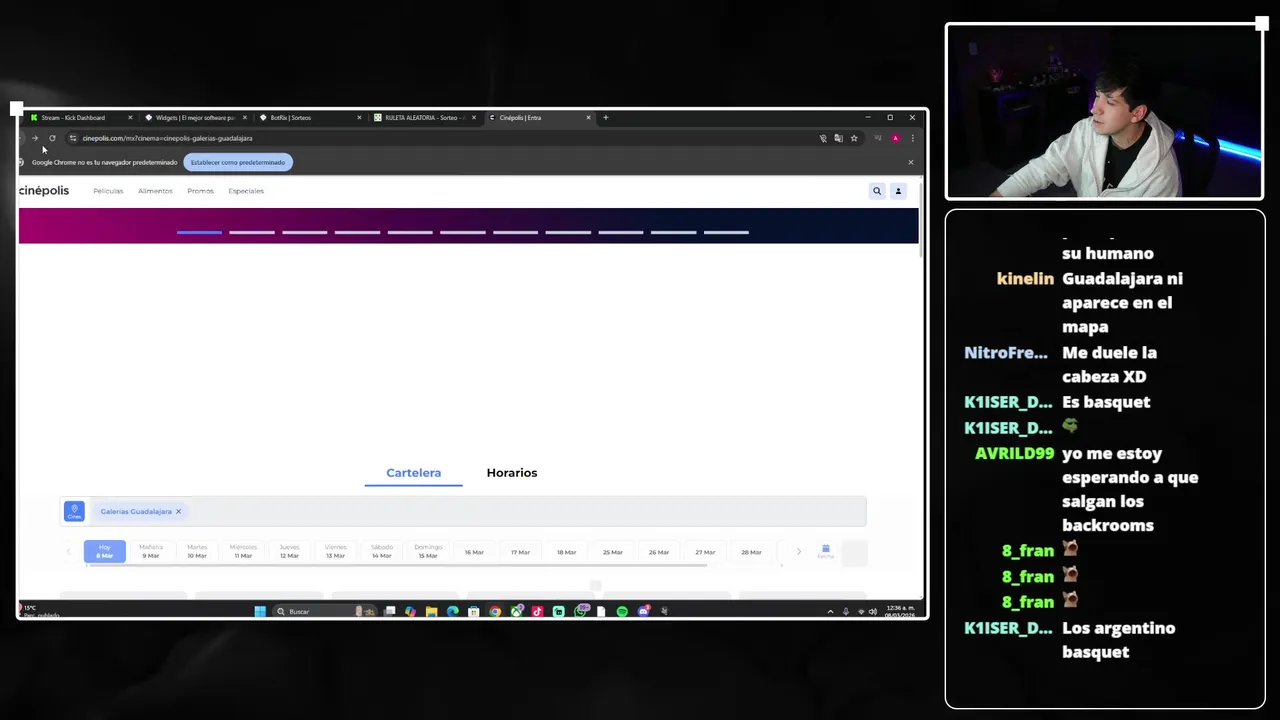The height and width of the screenshot is (720, 1280).
Task: Dismiss the default browser notification bar
Action: [x=910, y=162]
